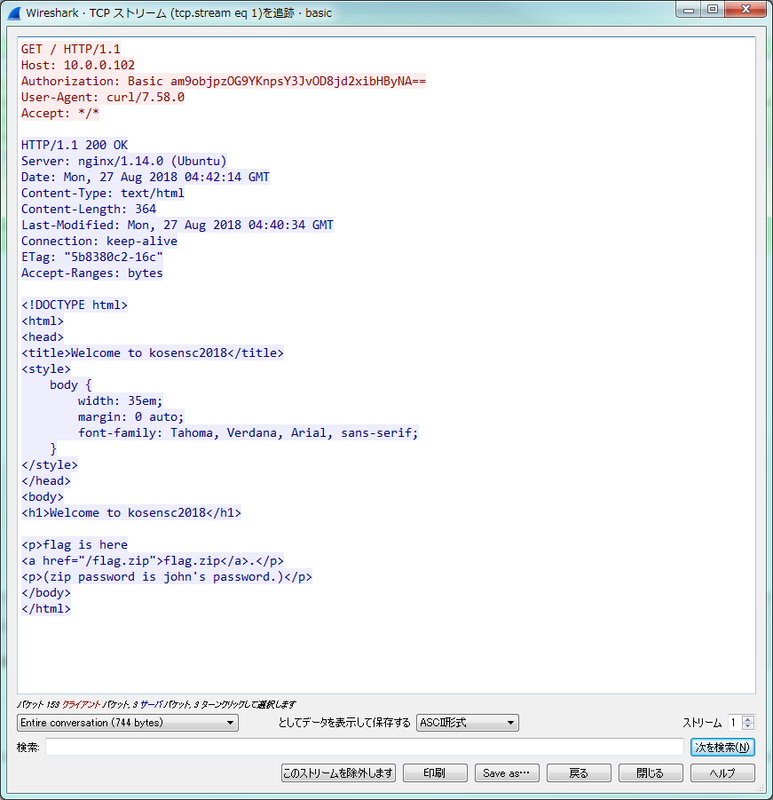Decrease the stream number with down arrow

click(x=748, y=726)
